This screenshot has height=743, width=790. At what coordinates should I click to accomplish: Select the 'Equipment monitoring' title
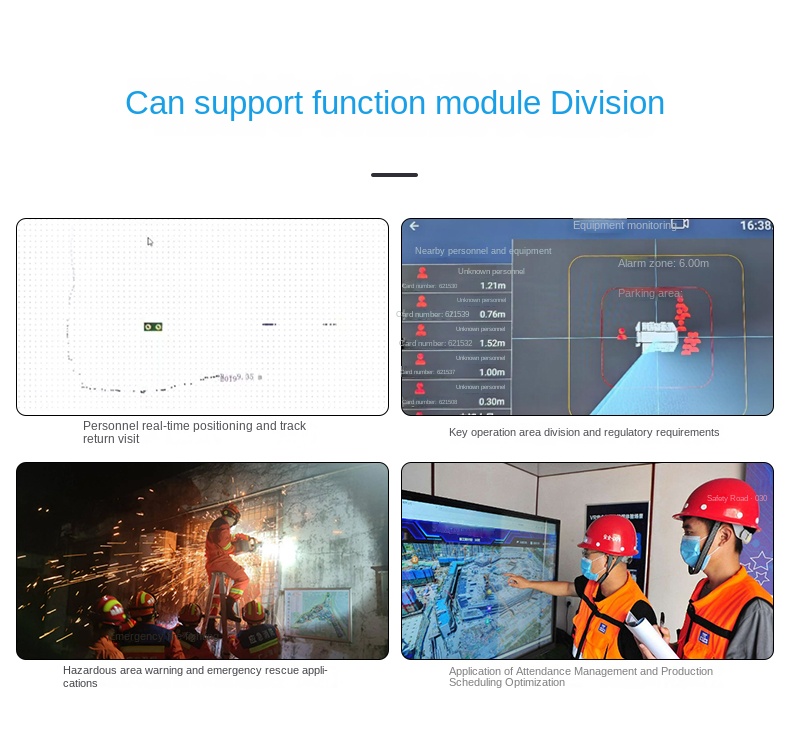click(624, 225)
